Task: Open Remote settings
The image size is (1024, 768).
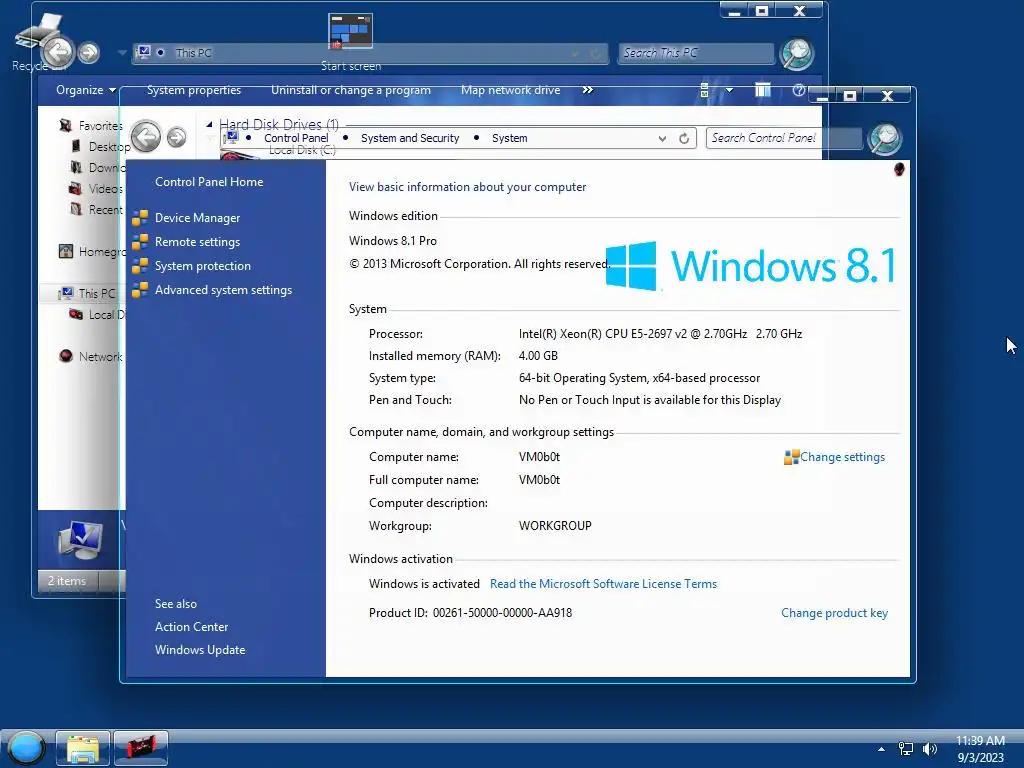Action: click(197, 242)
